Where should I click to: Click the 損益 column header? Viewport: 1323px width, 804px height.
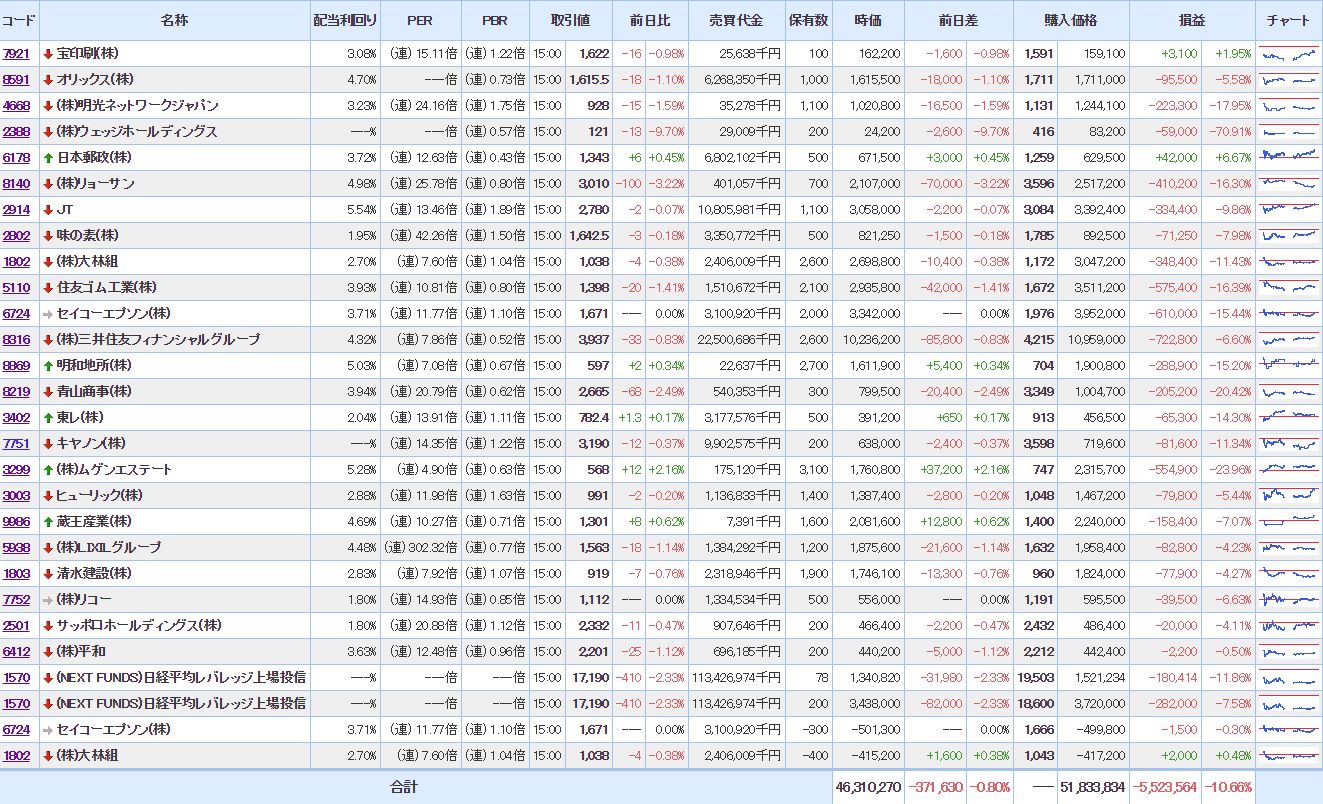[1191, 21]
